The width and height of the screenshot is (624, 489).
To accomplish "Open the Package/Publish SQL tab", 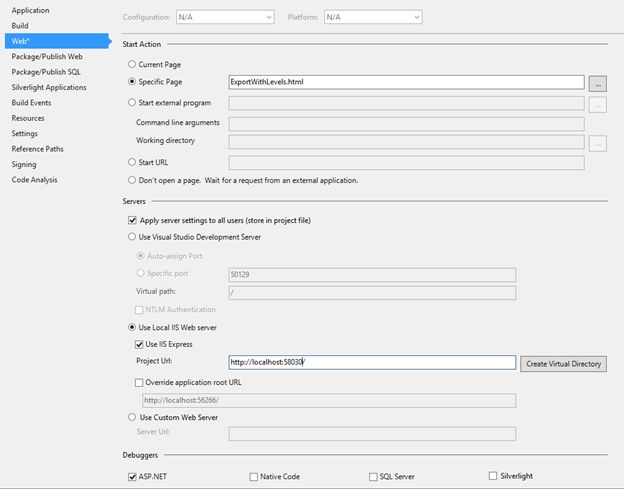I will (x=46, y=72).
